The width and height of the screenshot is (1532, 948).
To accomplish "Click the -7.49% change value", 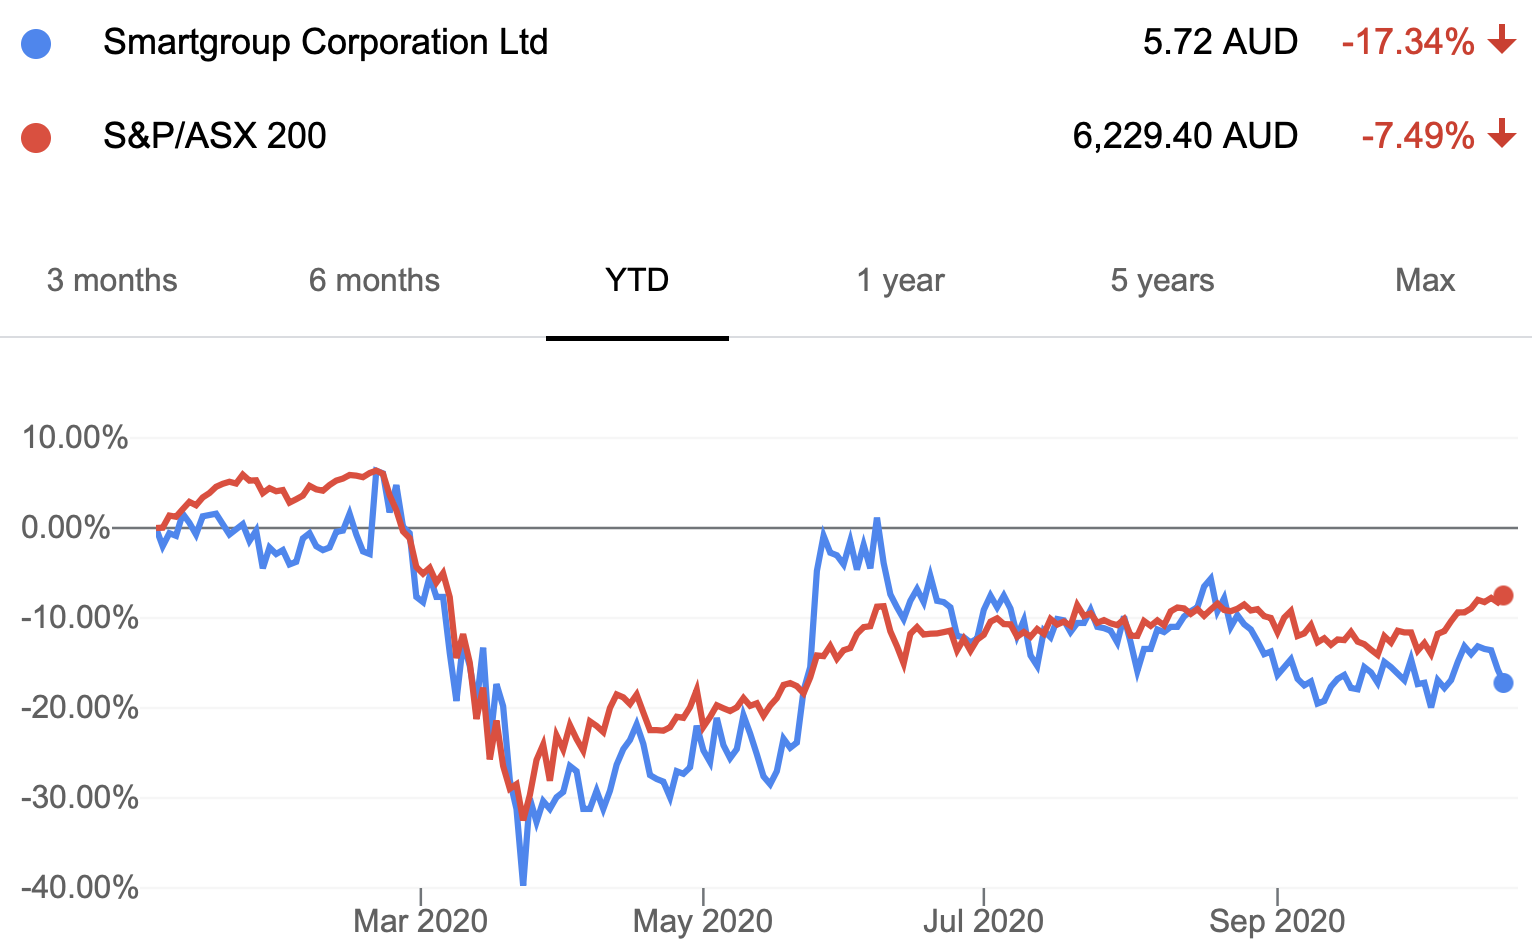I will 1417,136.
